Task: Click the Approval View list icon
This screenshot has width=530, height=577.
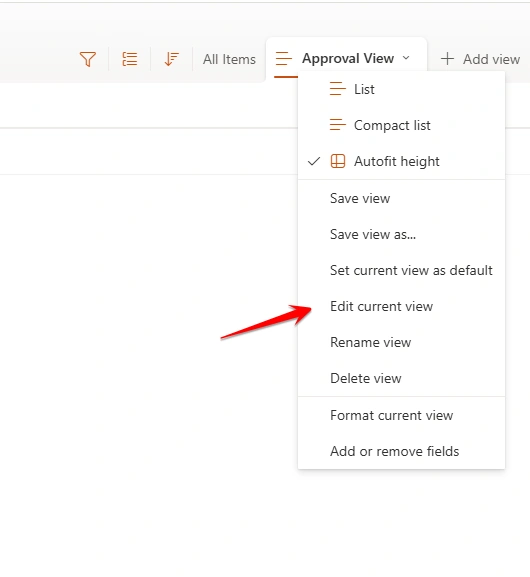Action: 283,59
